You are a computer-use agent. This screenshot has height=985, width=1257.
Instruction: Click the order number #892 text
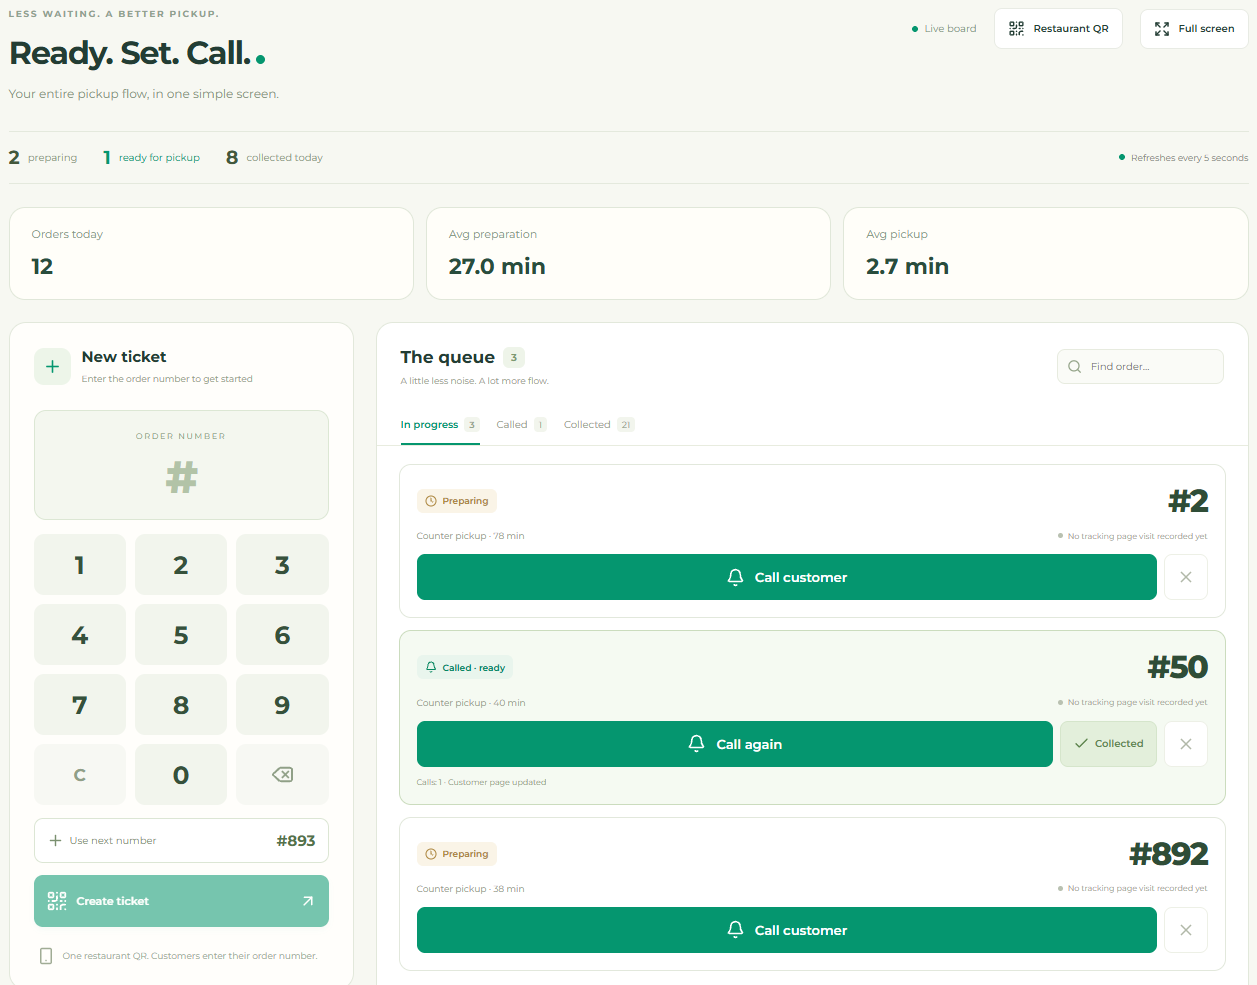(x=1169, y=854)
